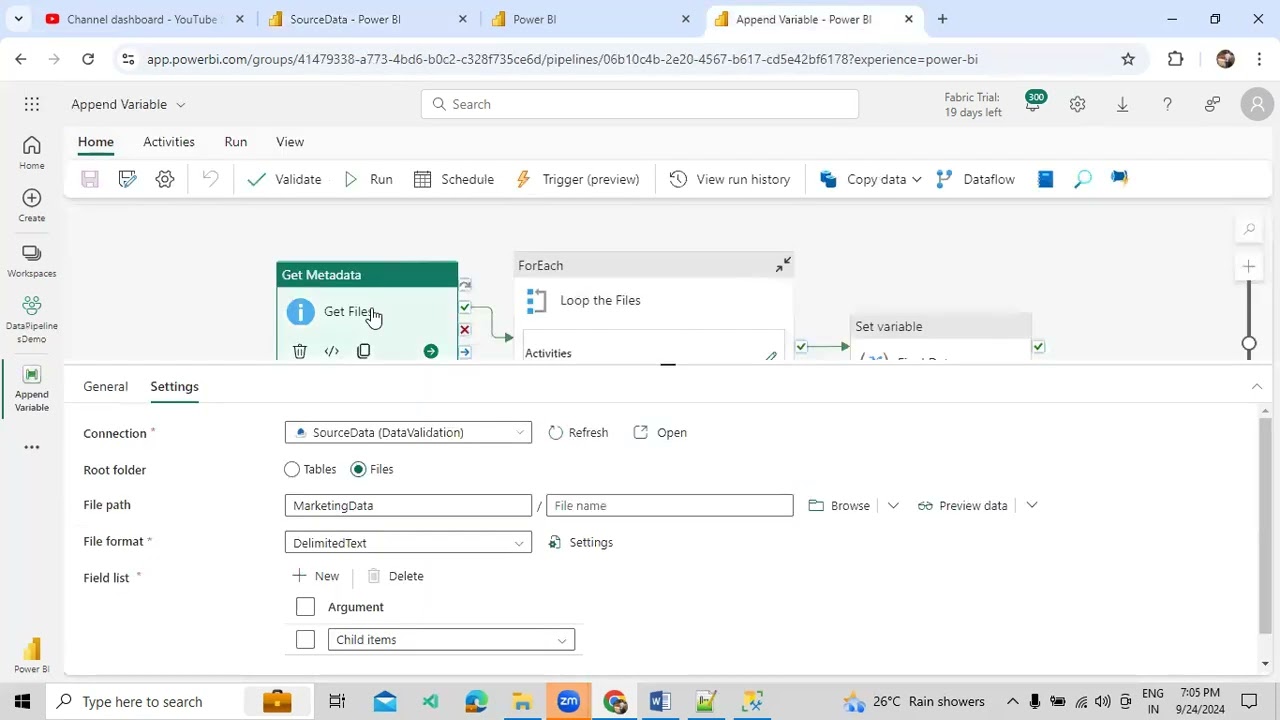Open notifications bell with 300 badge
1280x720 pixels.
point(1033,103)
